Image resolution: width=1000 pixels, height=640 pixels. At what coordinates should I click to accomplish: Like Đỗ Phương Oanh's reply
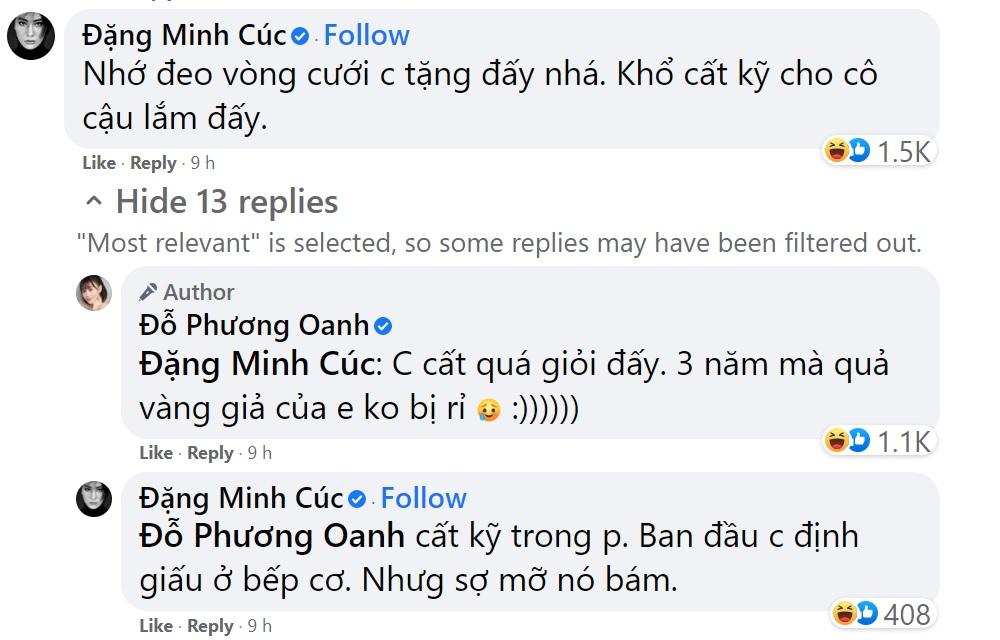click(155, 452)
